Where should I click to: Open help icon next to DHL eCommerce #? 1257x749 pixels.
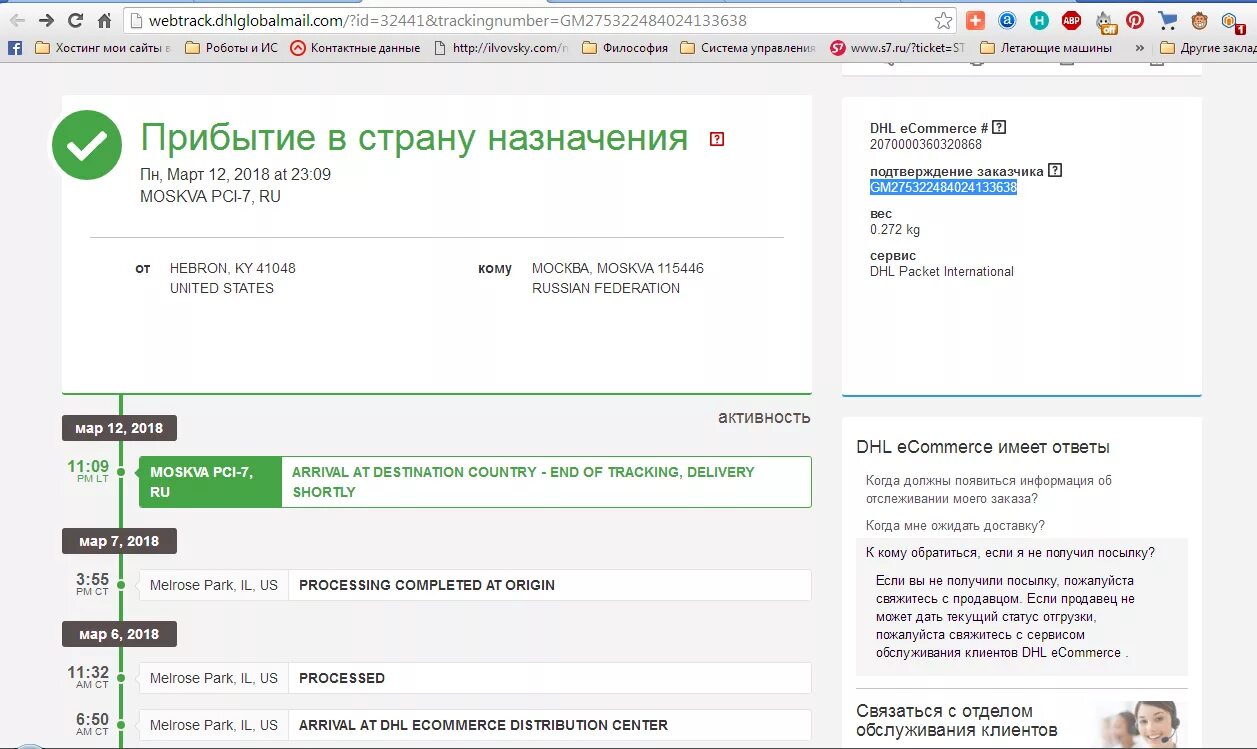coord(999,127)
